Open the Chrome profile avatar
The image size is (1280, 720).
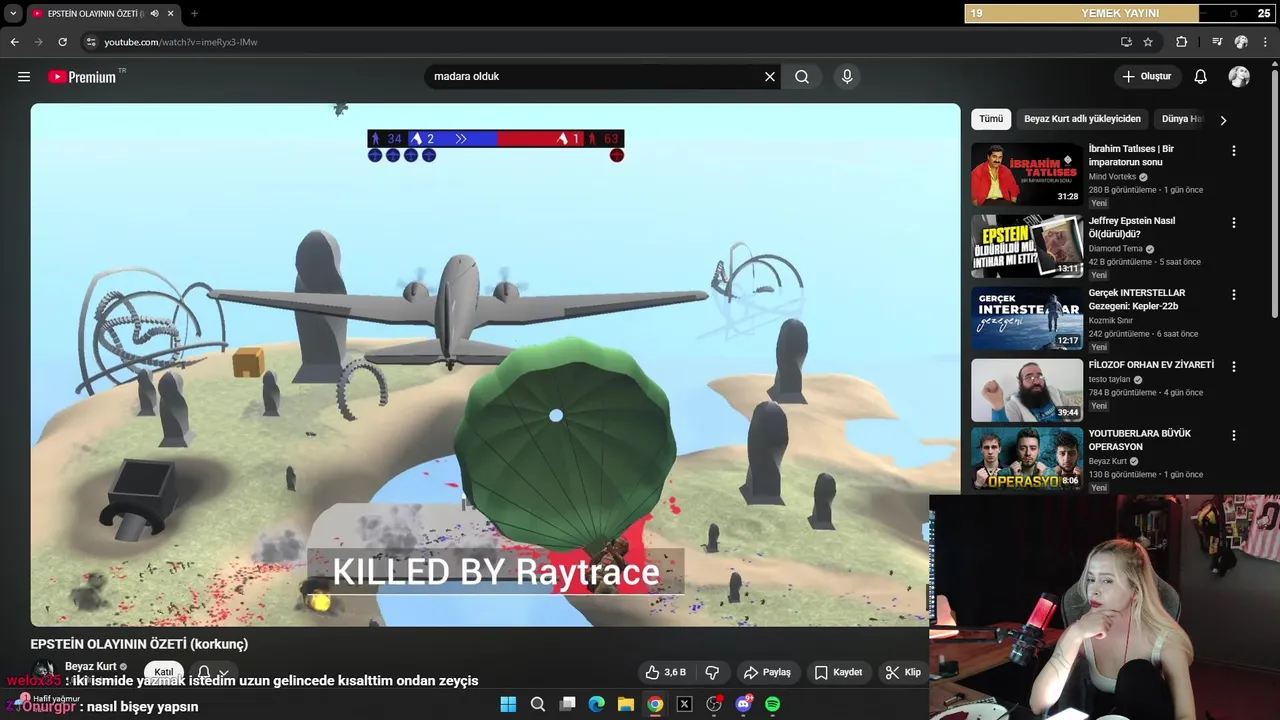1241,42
